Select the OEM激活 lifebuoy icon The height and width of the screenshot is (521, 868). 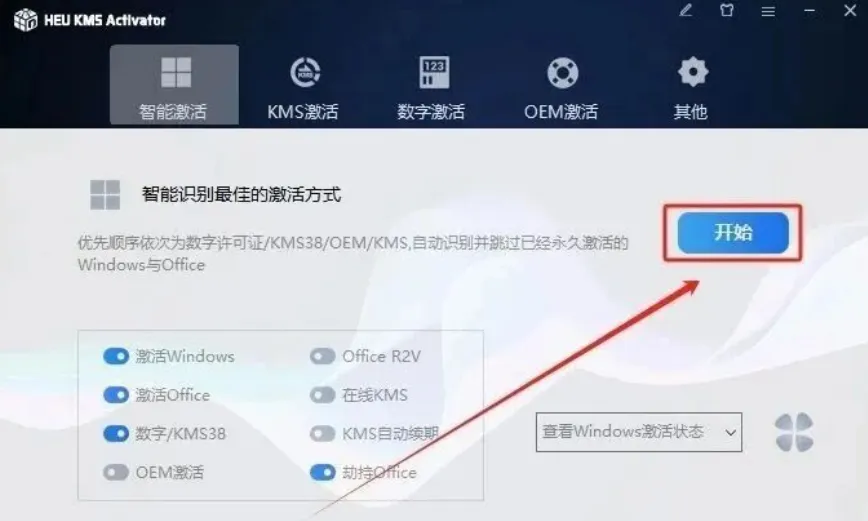coord(562,73)
